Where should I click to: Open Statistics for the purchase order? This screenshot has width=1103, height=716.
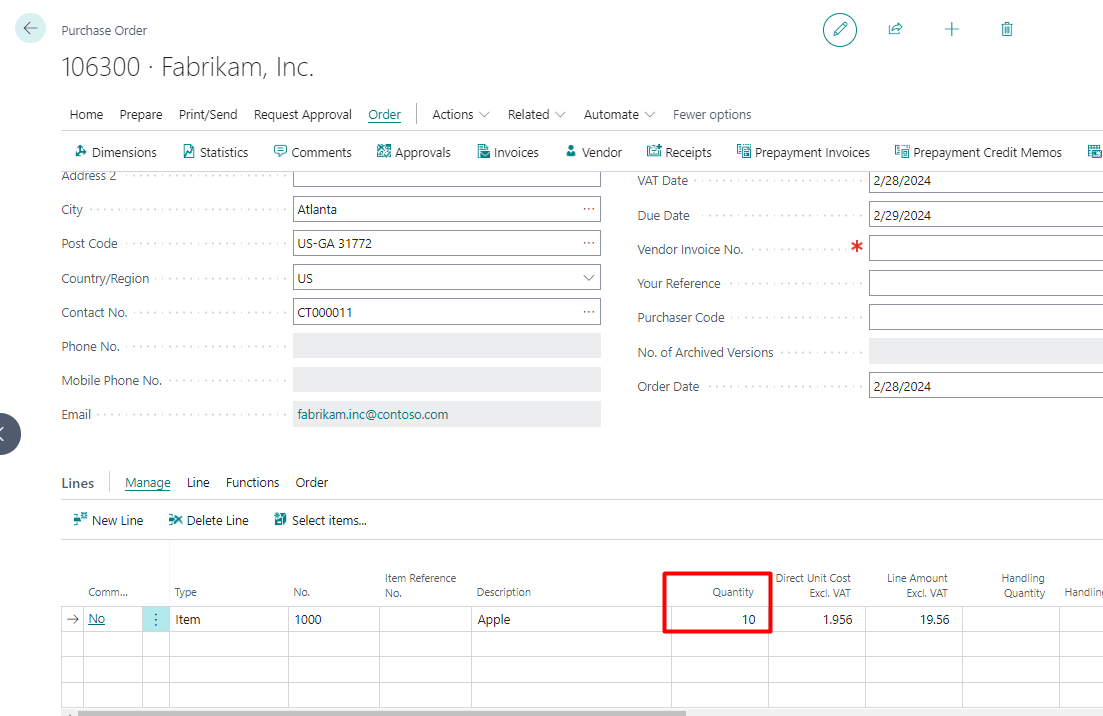[215, 152]
